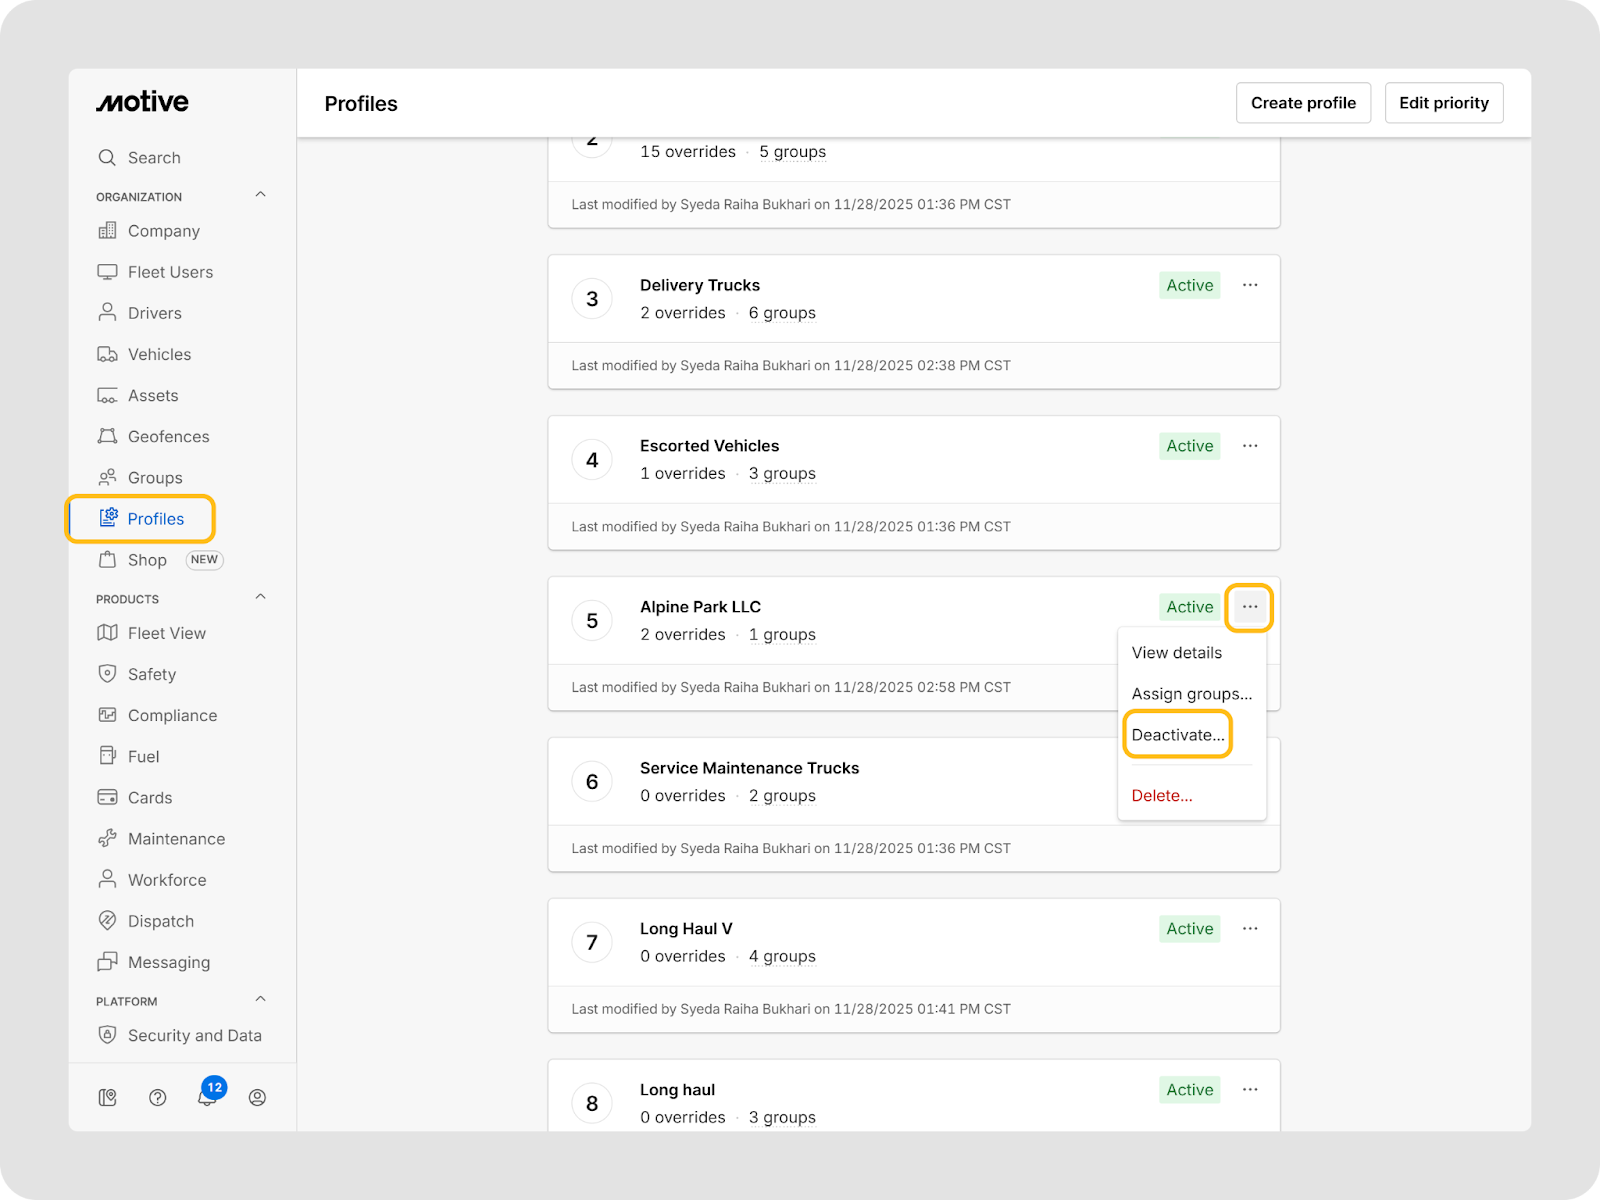1600x1200 pixels.
Task: Click the help question mark icon
Action: (157, 1098)
